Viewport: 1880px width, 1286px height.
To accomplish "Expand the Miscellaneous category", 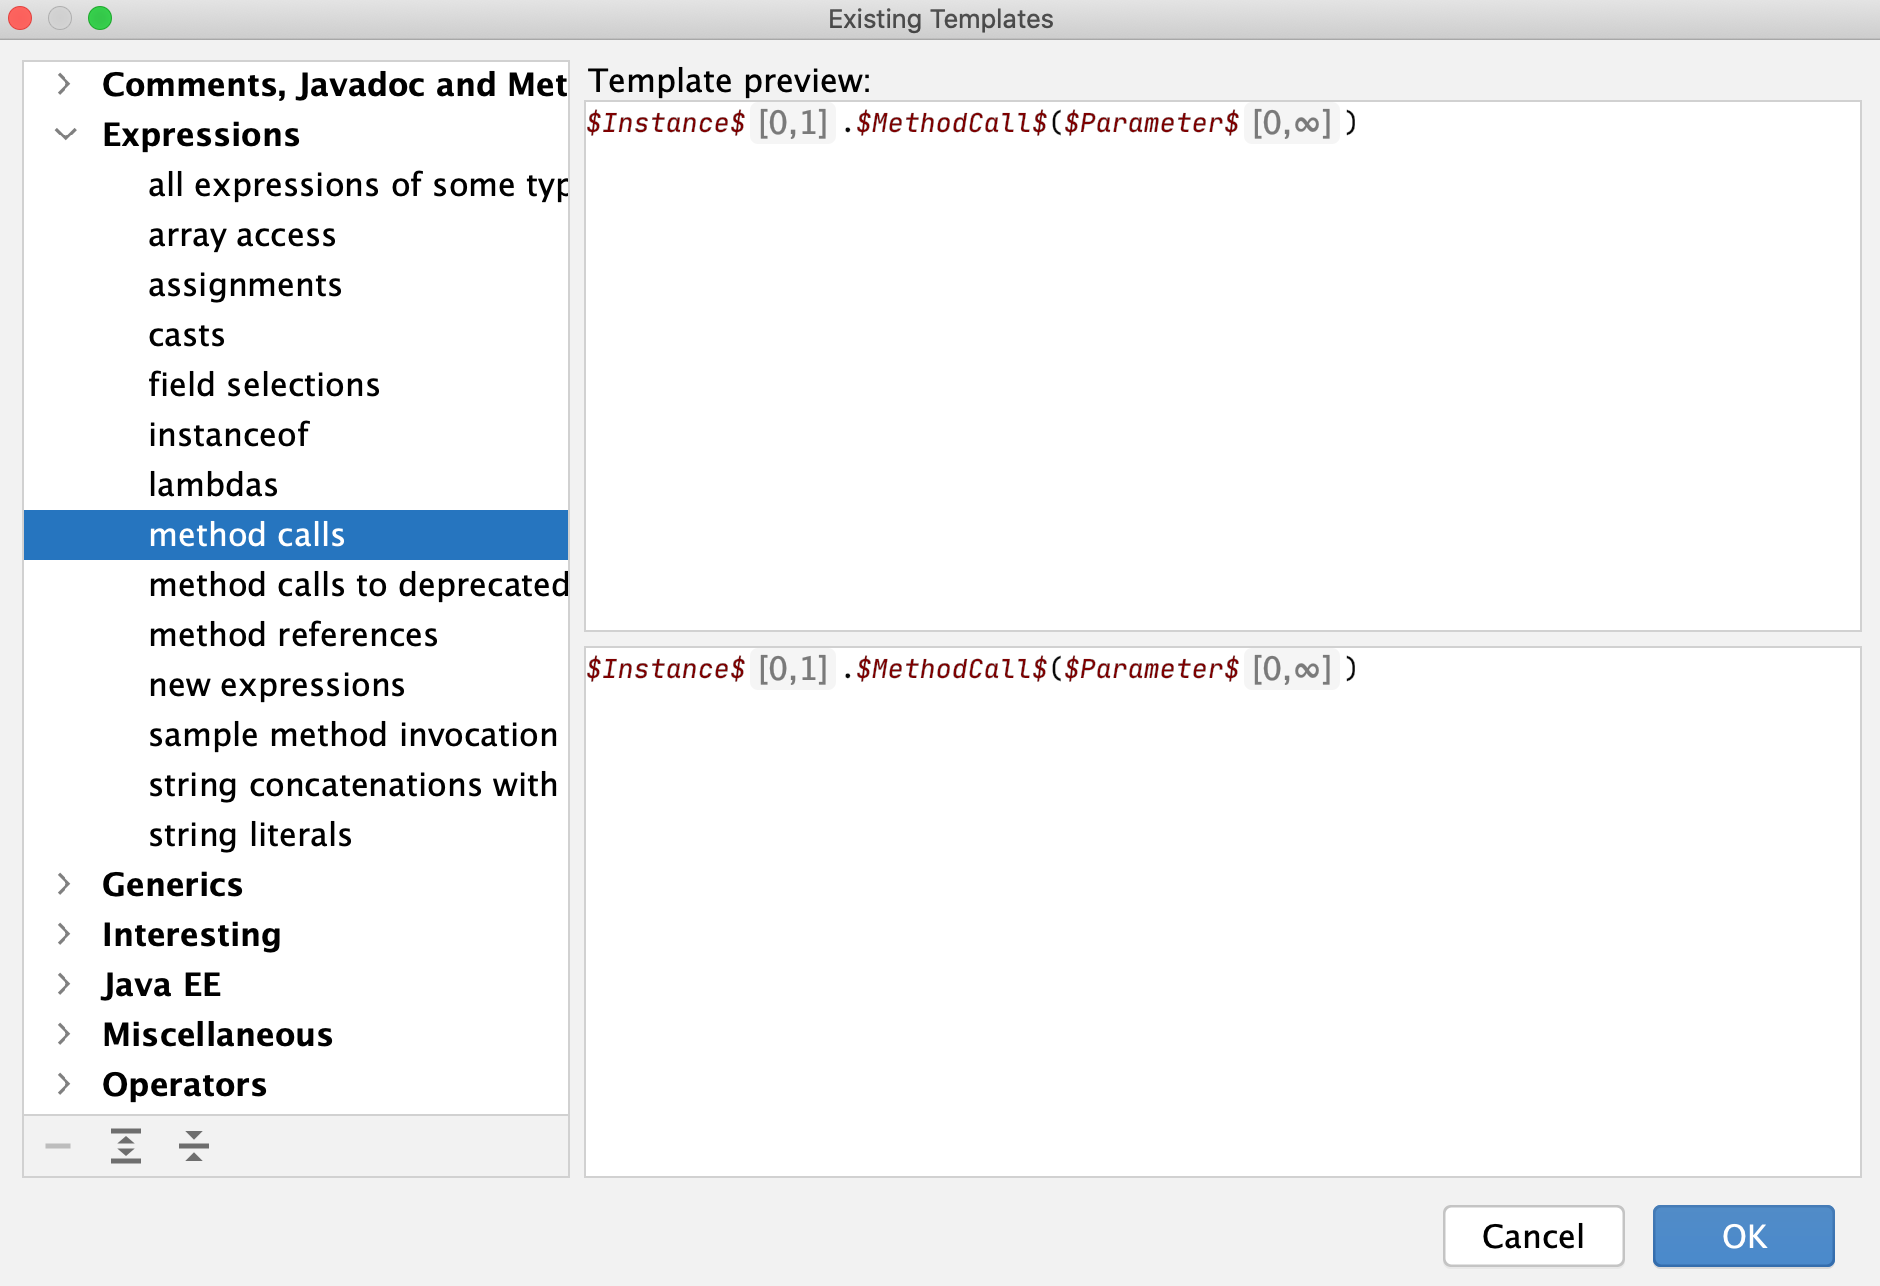I will coord(65,1034).
